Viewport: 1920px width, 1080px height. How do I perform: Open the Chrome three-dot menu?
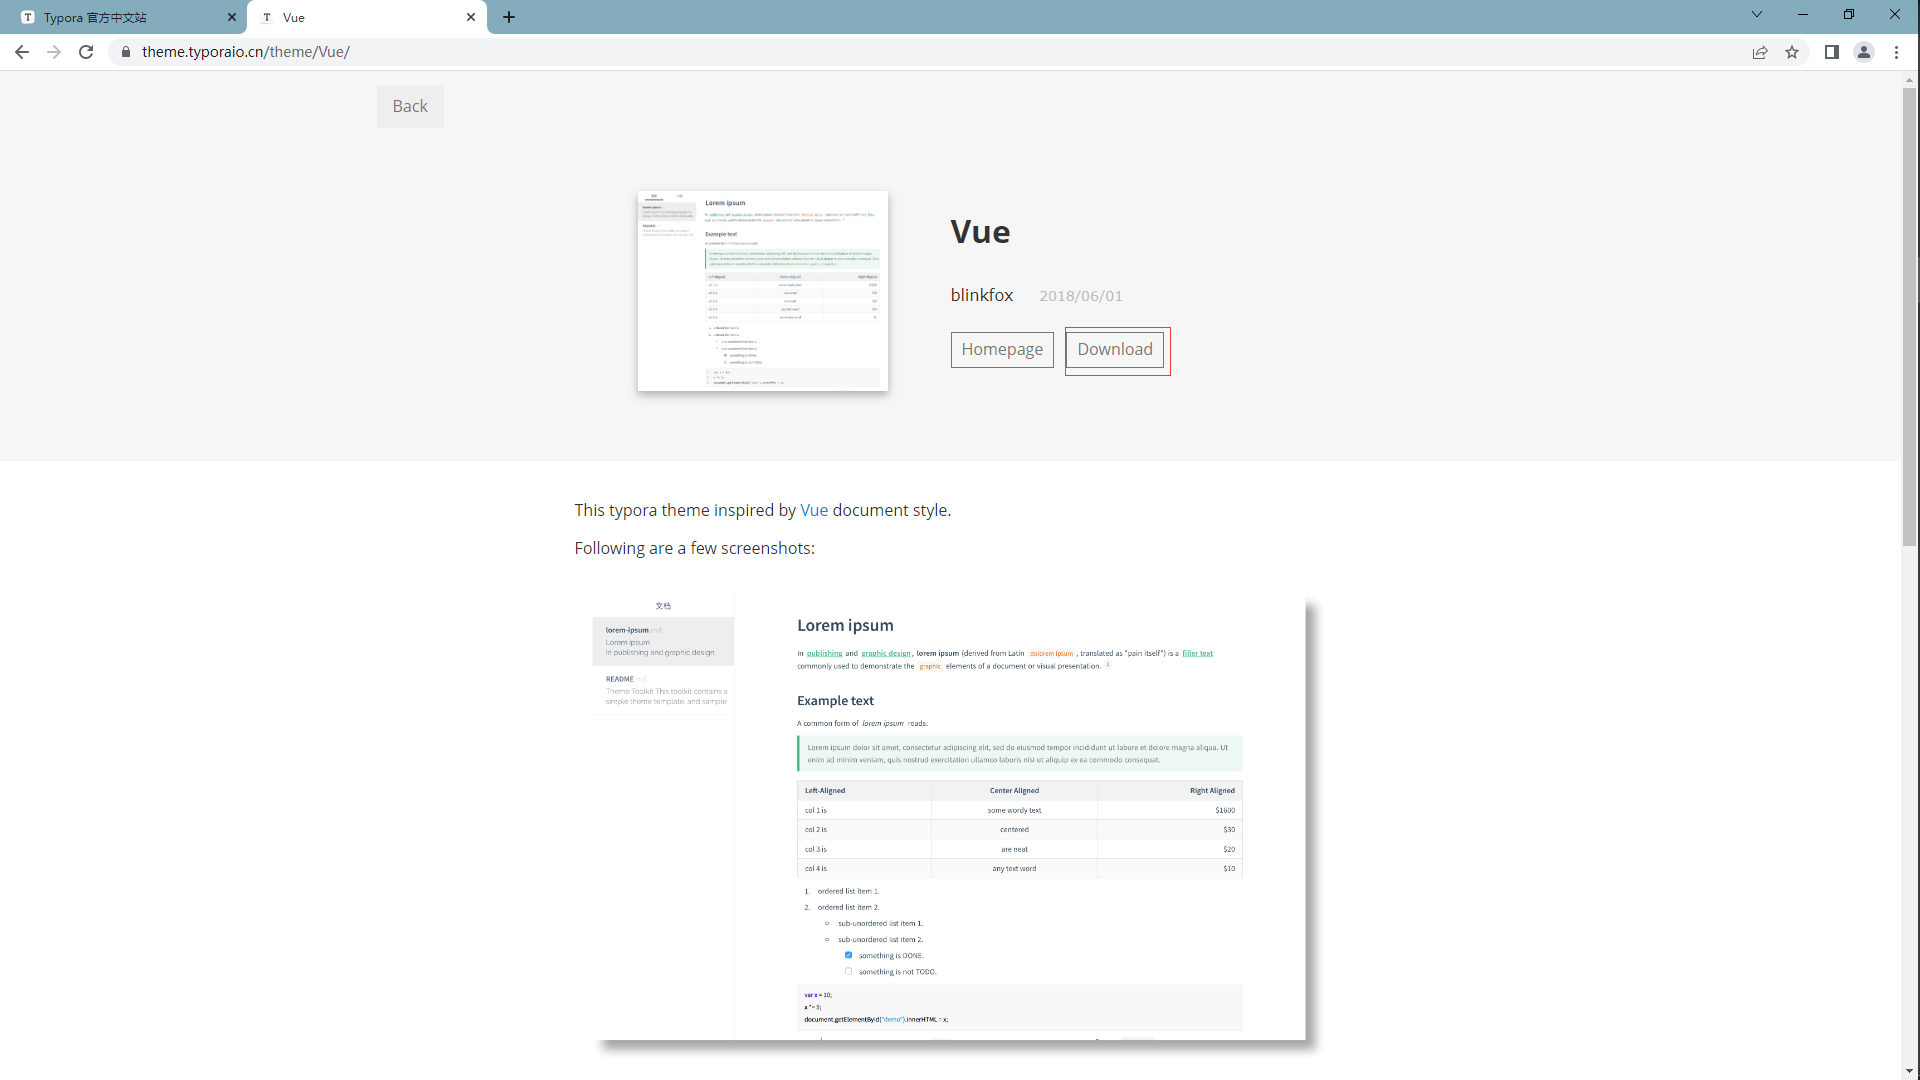point(1896,52)
